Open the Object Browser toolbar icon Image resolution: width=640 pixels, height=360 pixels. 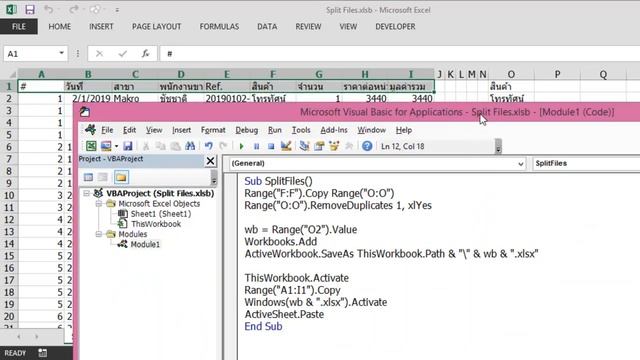(334, 146)
